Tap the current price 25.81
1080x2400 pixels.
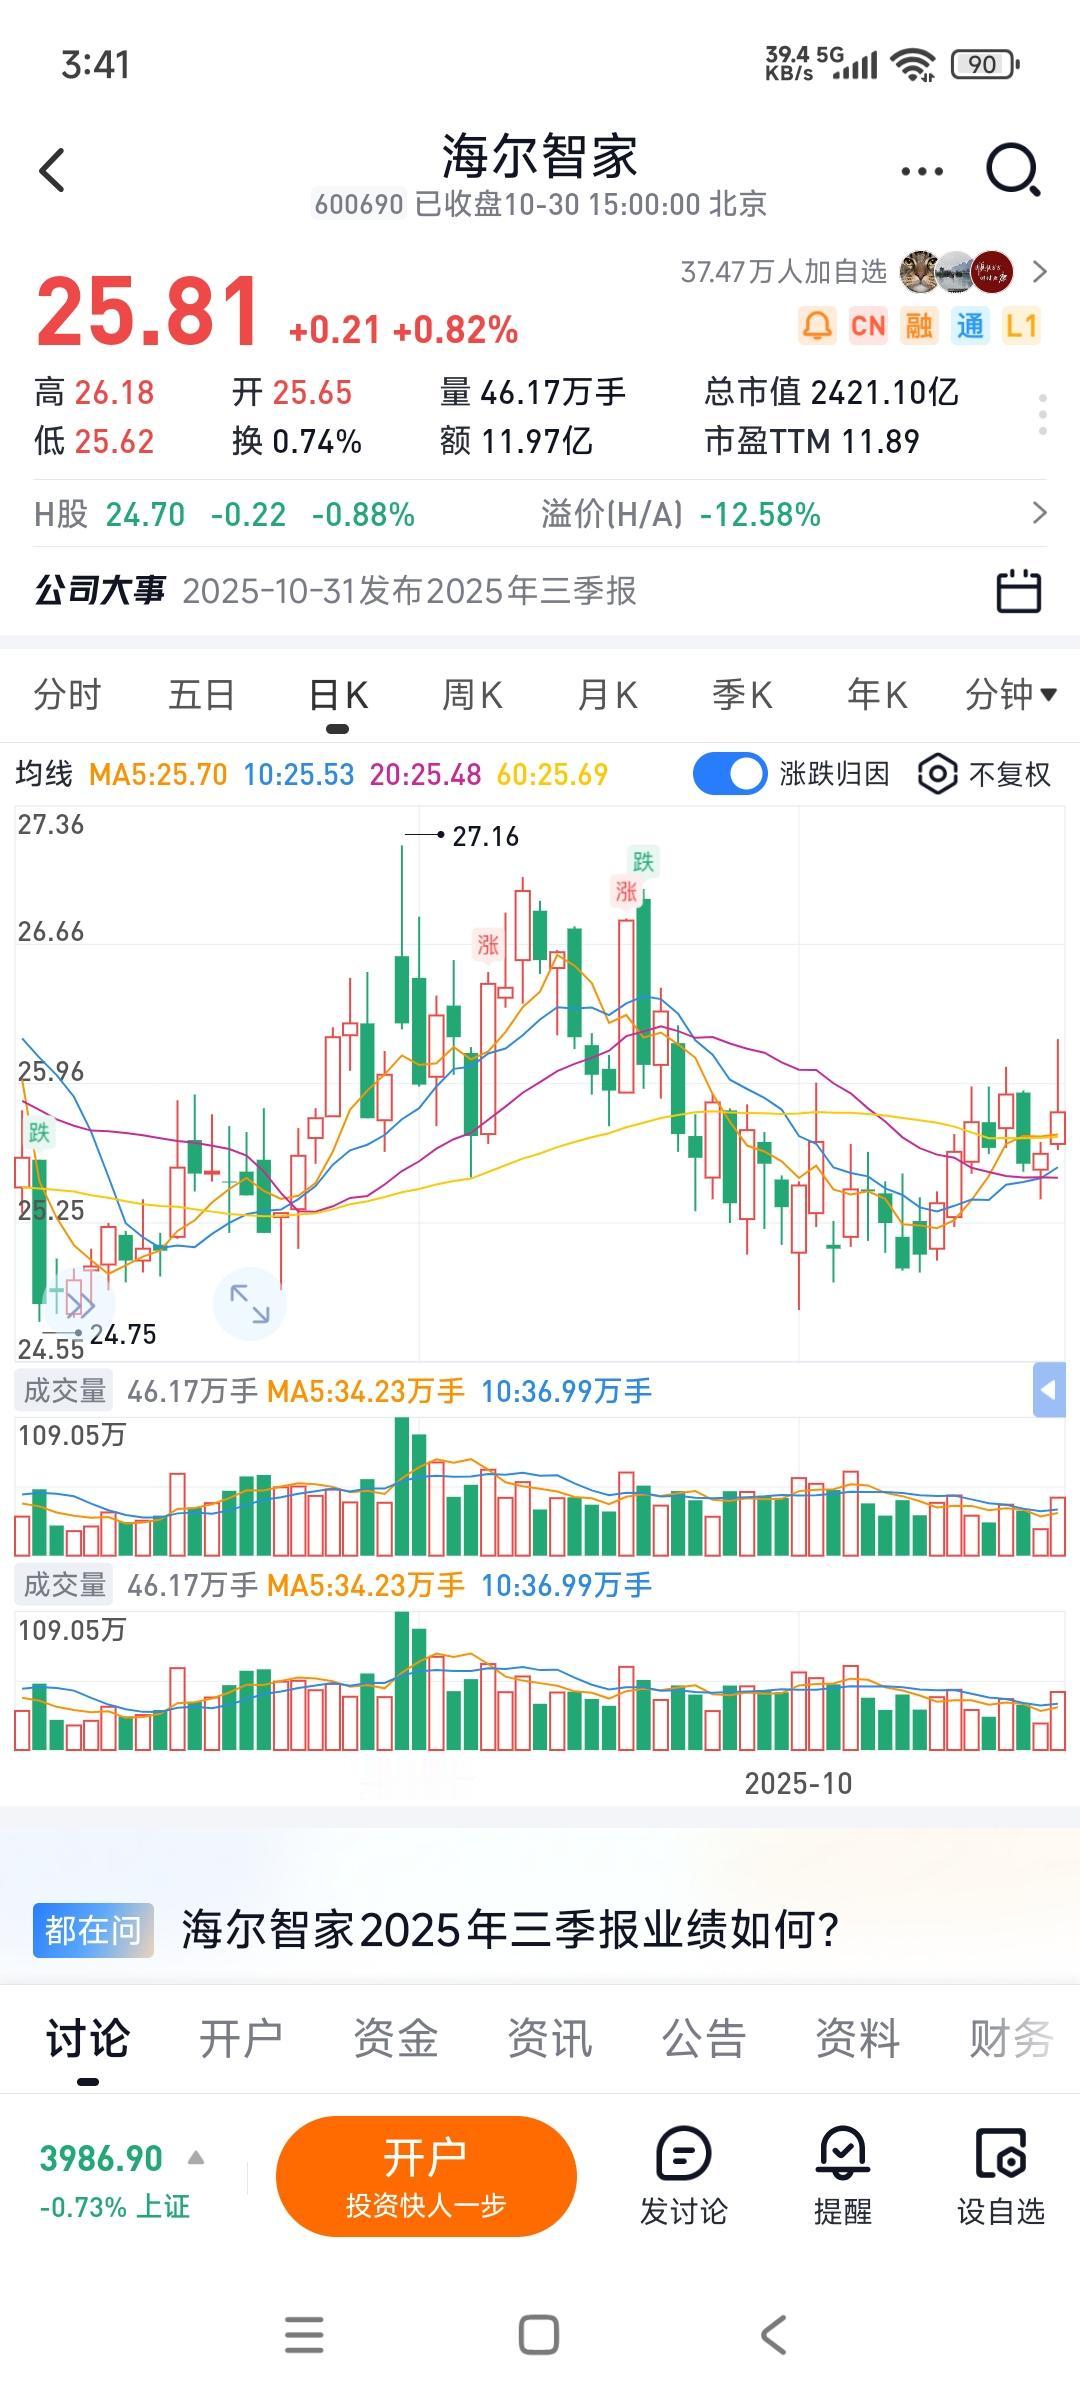(x=148, y=312)
